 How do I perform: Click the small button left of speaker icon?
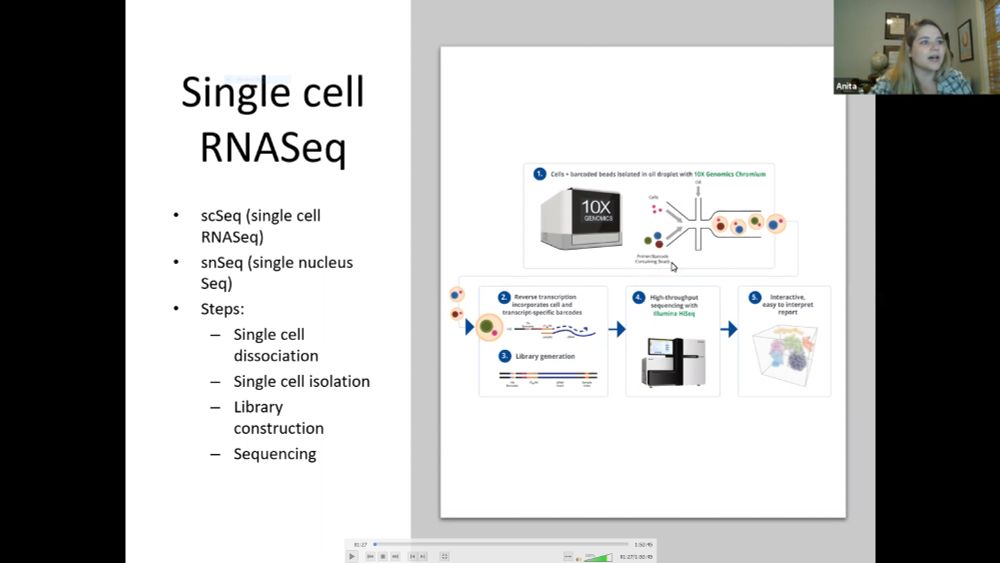point(568,556)
